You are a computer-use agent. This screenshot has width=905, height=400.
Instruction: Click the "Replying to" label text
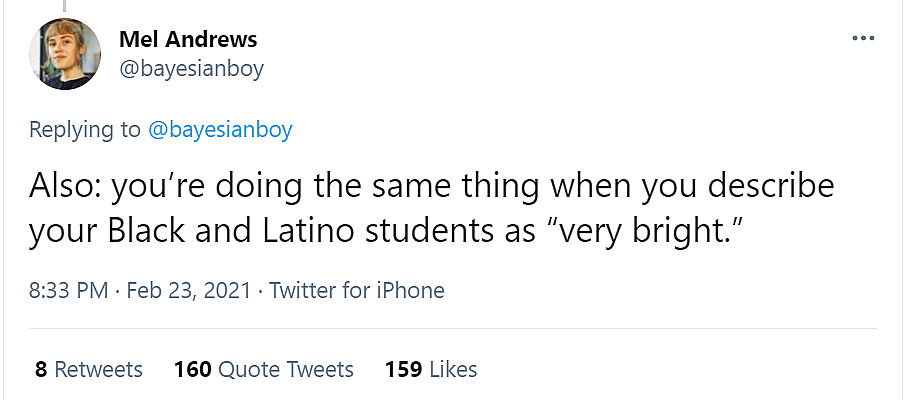point(85,130)
